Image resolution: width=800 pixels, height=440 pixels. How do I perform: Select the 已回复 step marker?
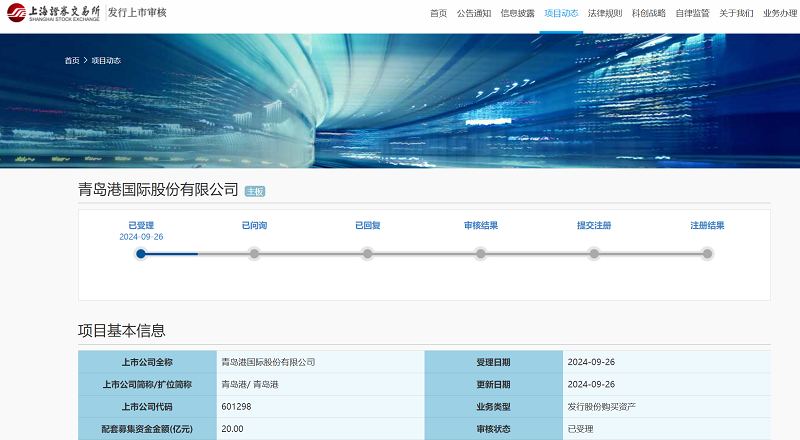(x=368, y=254)
